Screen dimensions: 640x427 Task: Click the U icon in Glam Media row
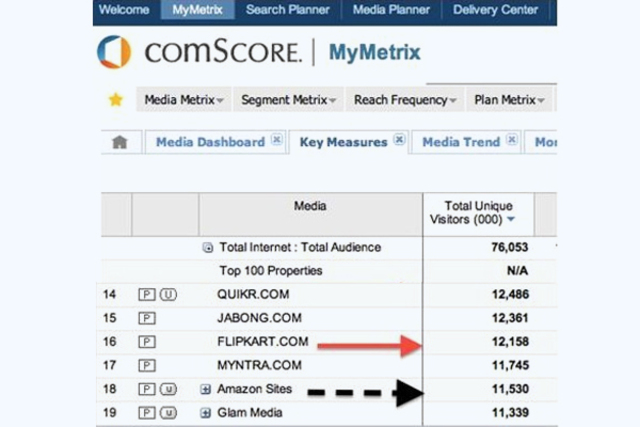click(168, 413)
